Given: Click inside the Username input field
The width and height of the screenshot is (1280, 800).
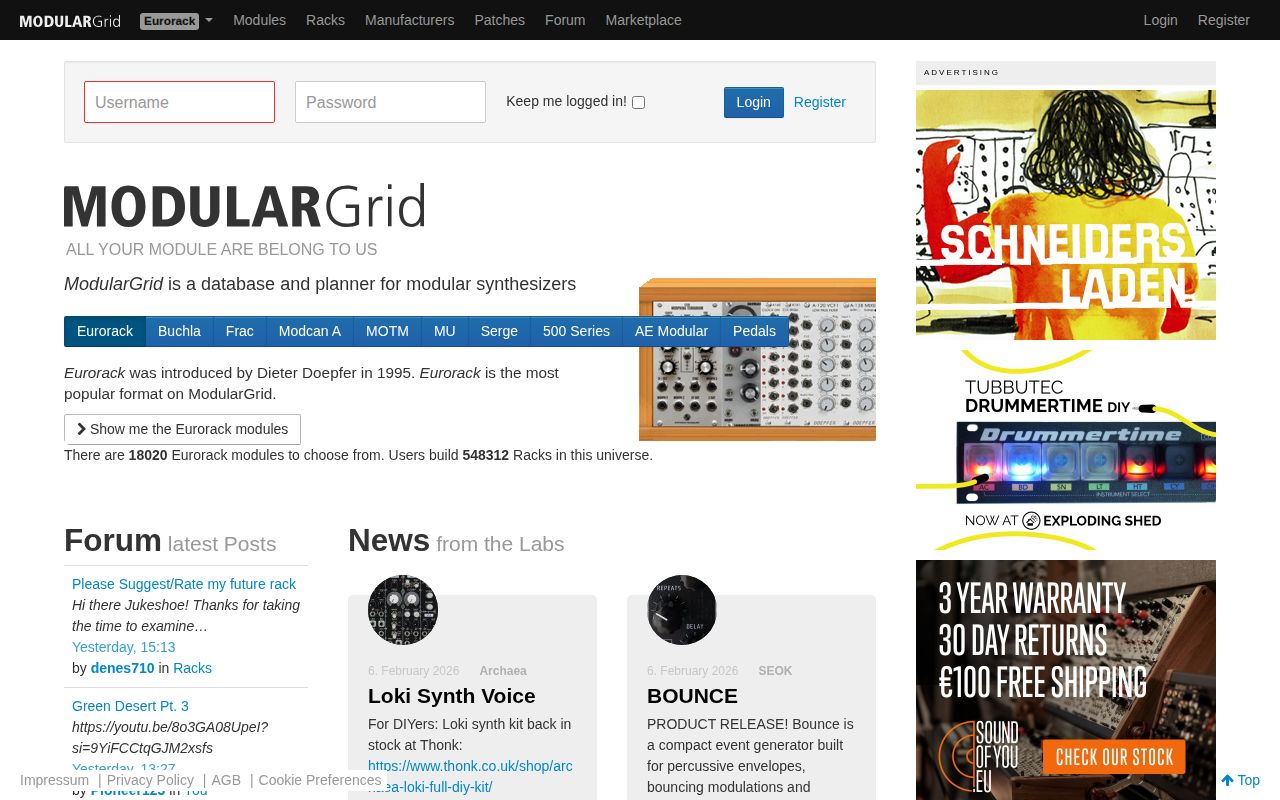Looking at the screenshot, I should click(179, 102).
